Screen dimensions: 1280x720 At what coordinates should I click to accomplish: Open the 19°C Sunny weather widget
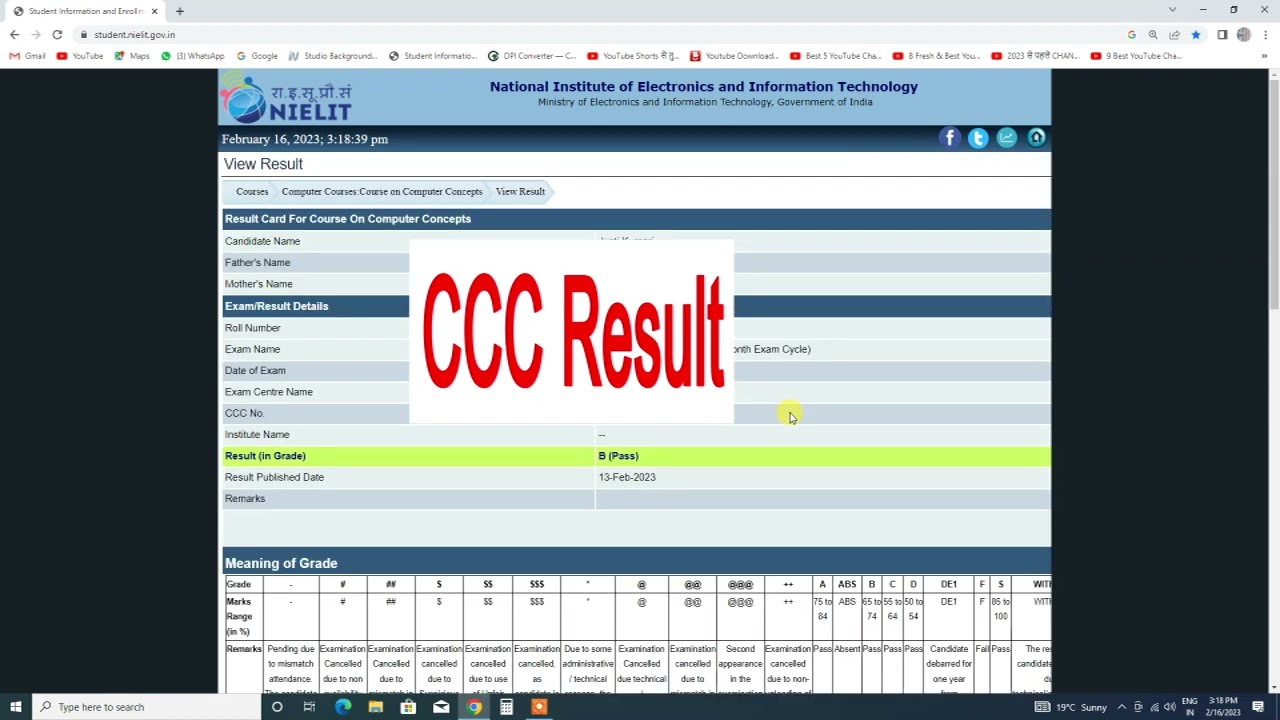pos(1071,707)
